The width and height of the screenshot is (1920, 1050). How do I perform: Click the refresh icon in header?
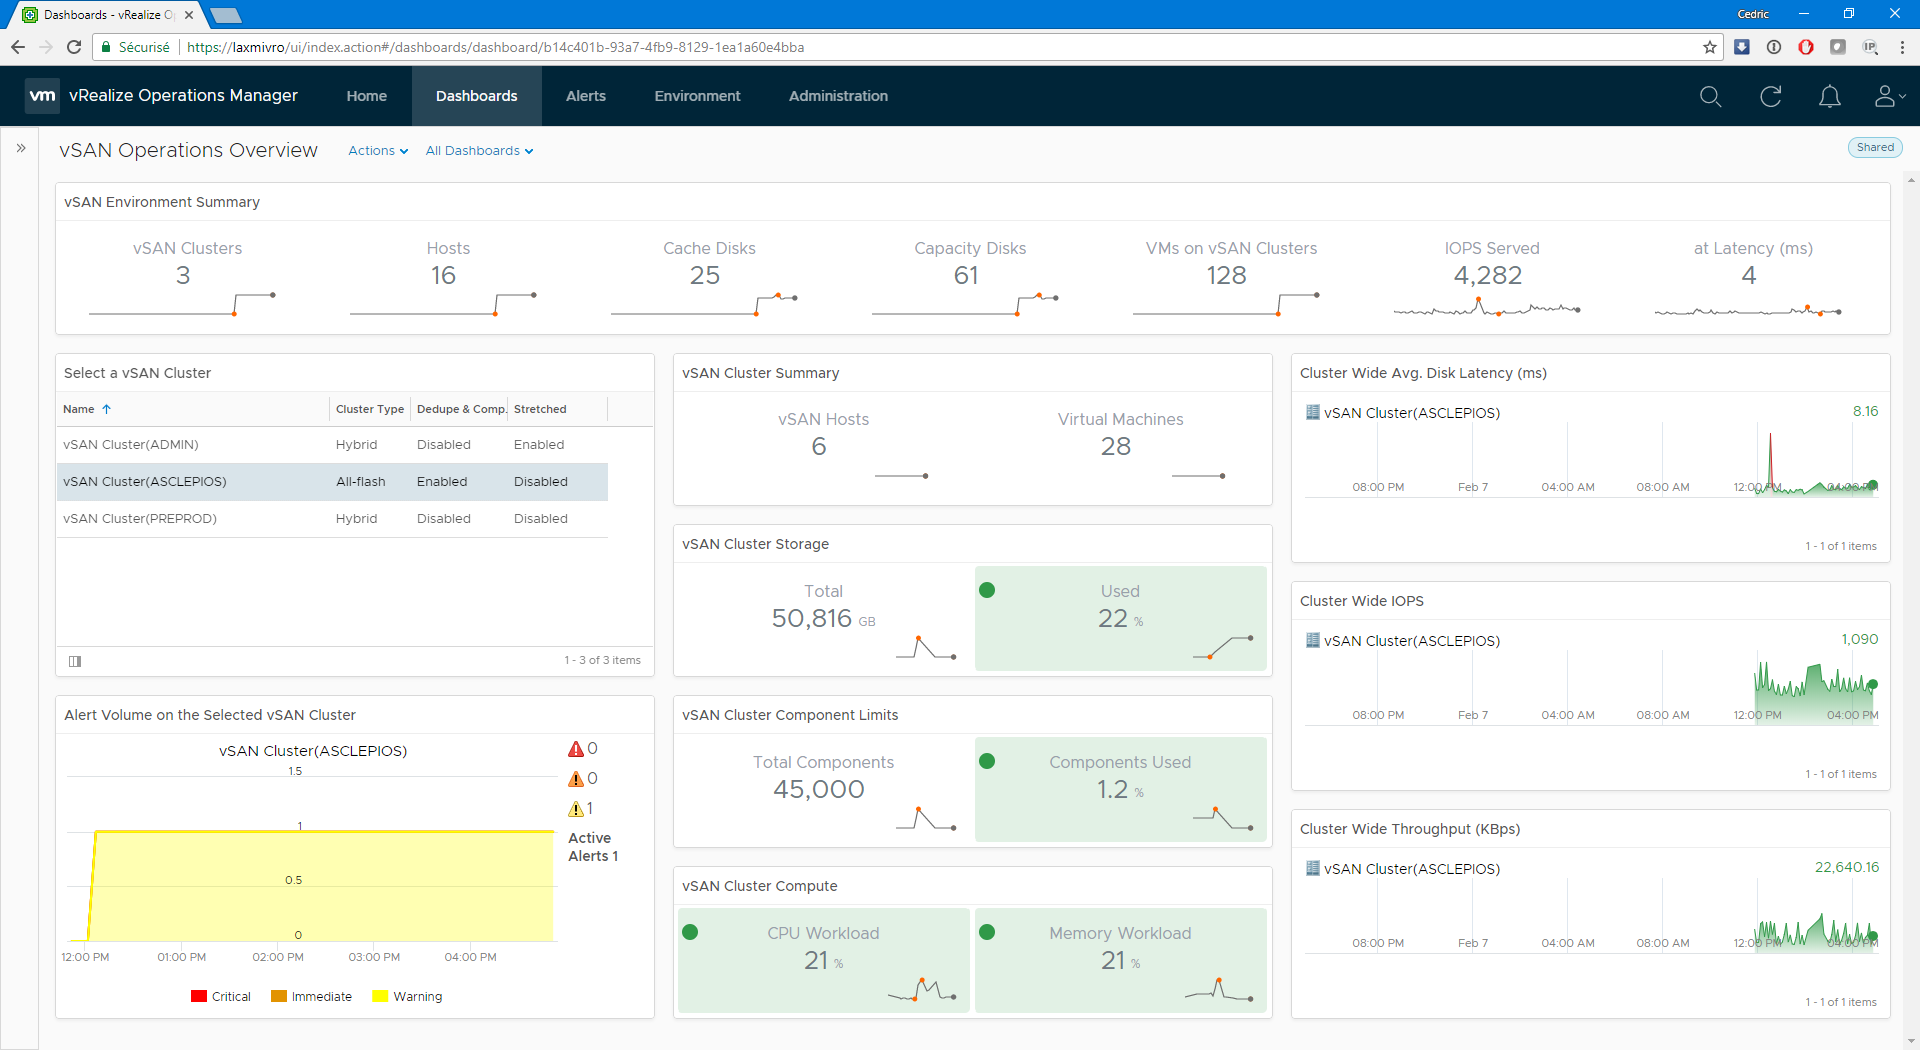1770,96
